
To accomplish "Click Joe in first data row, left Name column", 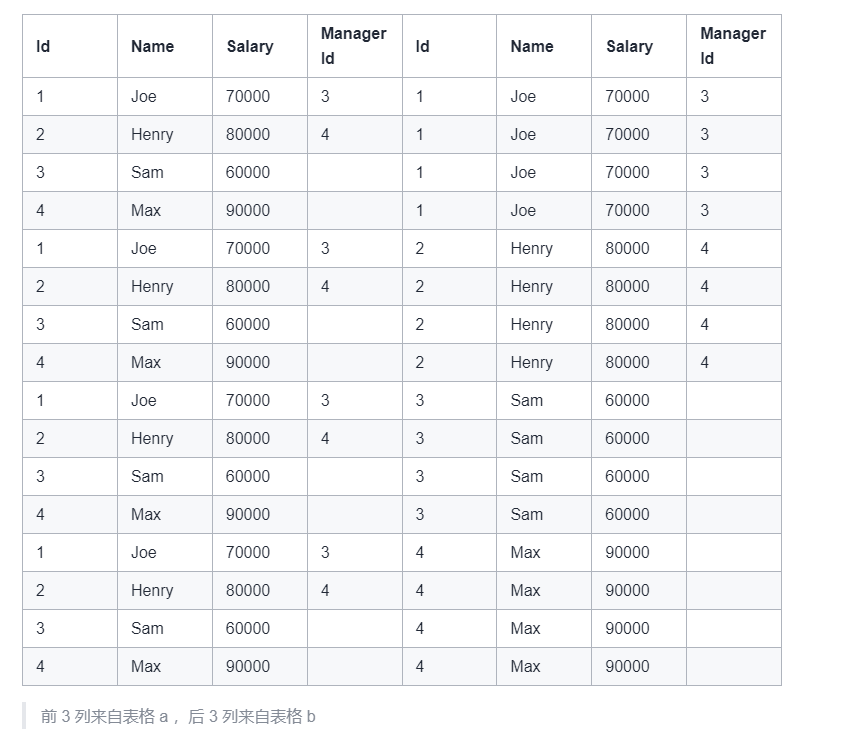I will coord(143,97).
